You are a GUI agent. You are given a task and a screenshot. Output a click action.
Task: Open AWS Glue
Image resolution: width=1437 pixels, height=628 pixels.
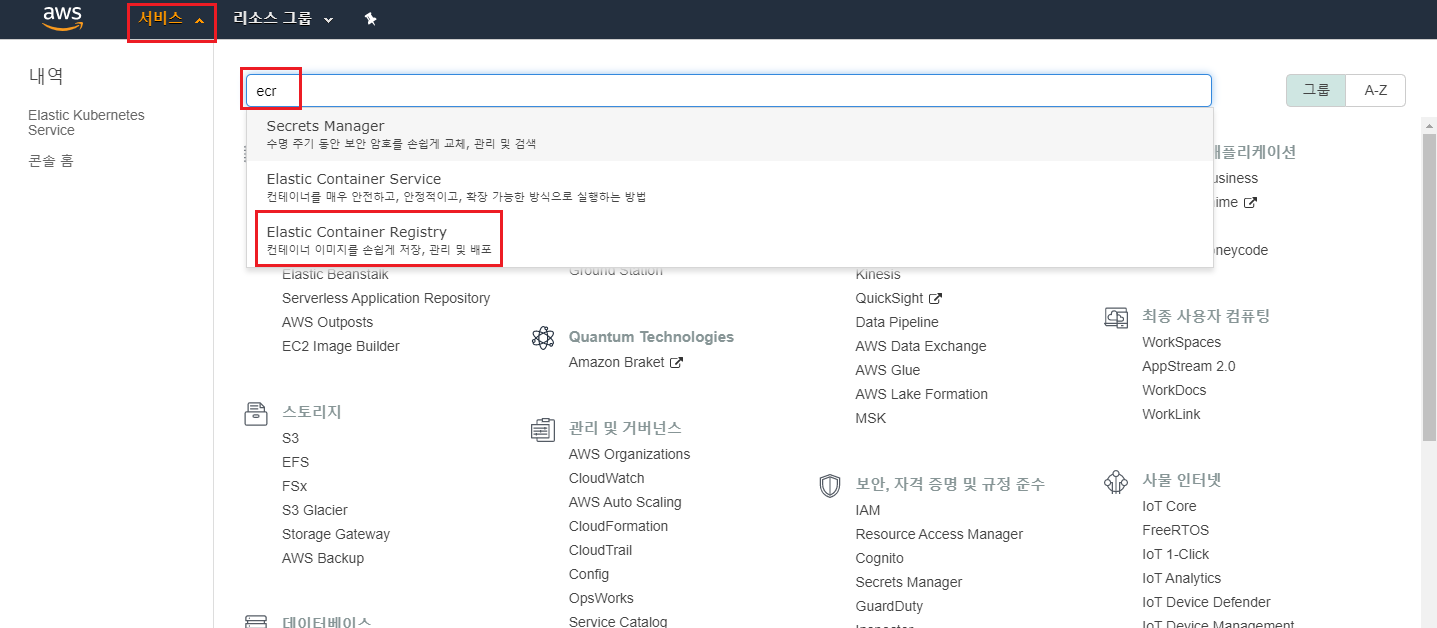click(888, 370)
